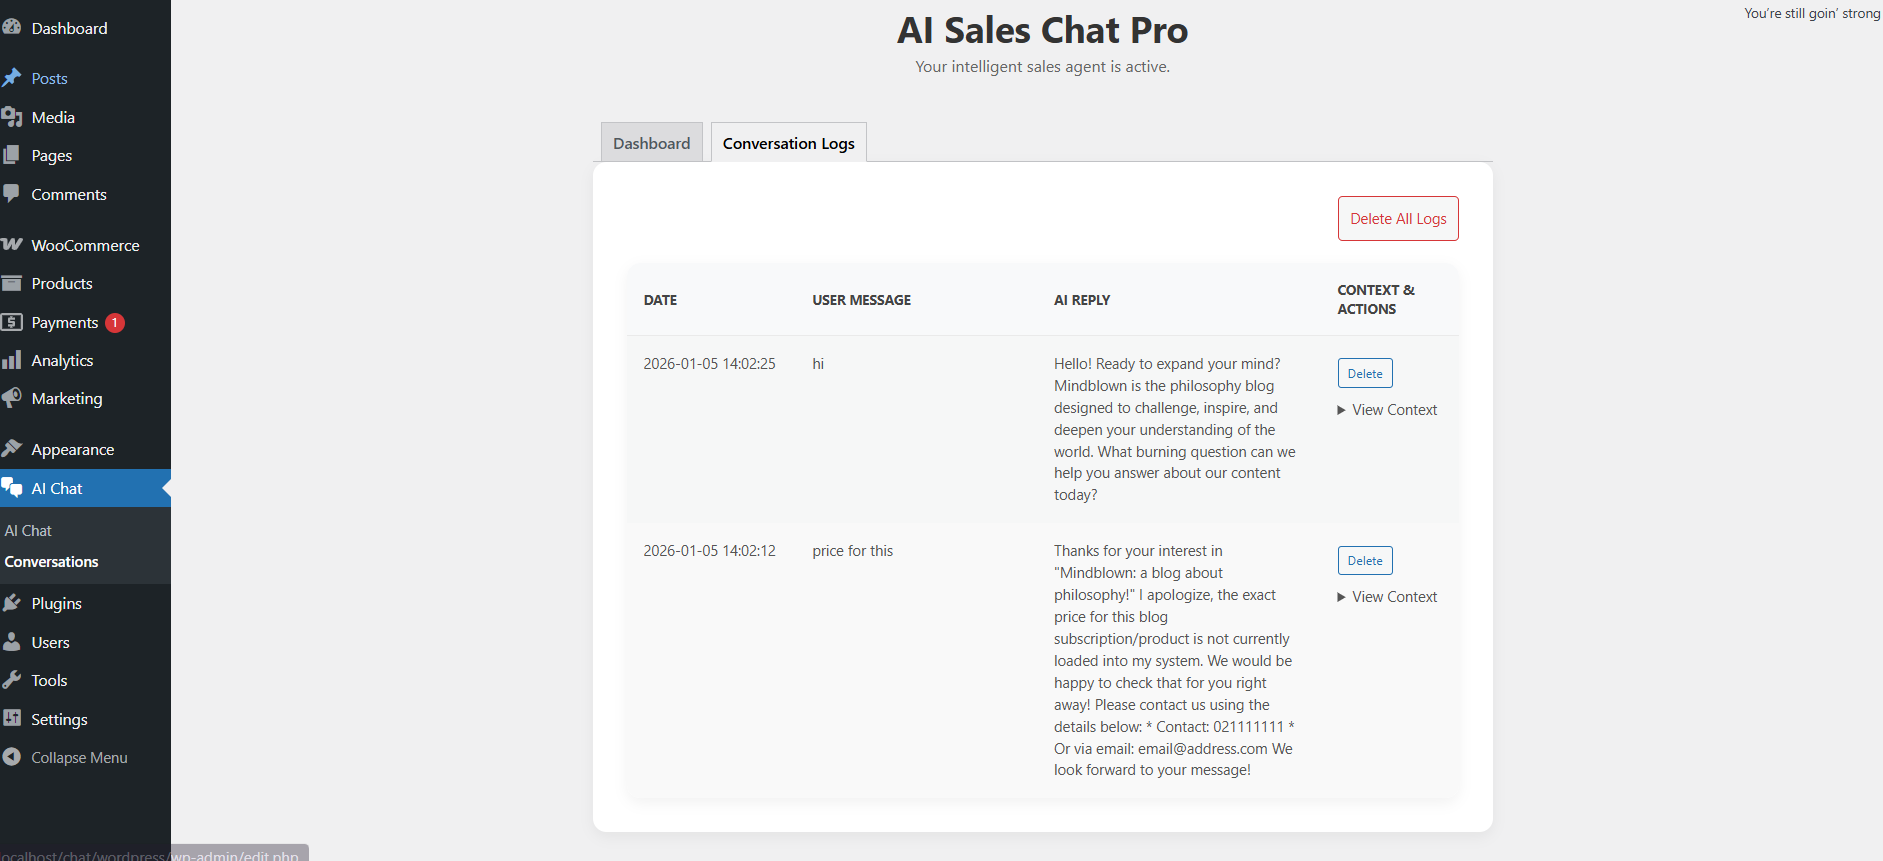Open the Dashboard from the sidebar icon
1883x861 pixels.
coord(14,27)
